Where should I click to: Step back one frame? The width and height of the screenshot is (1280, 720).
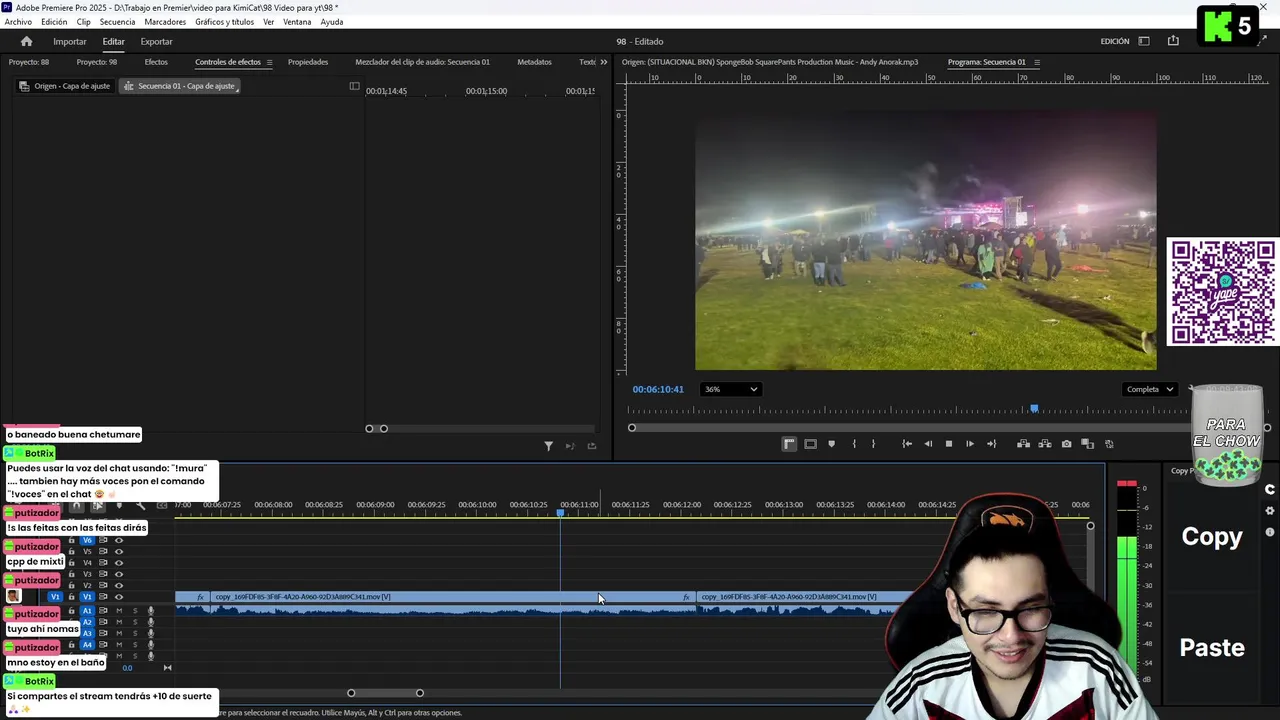coord(928,444)
